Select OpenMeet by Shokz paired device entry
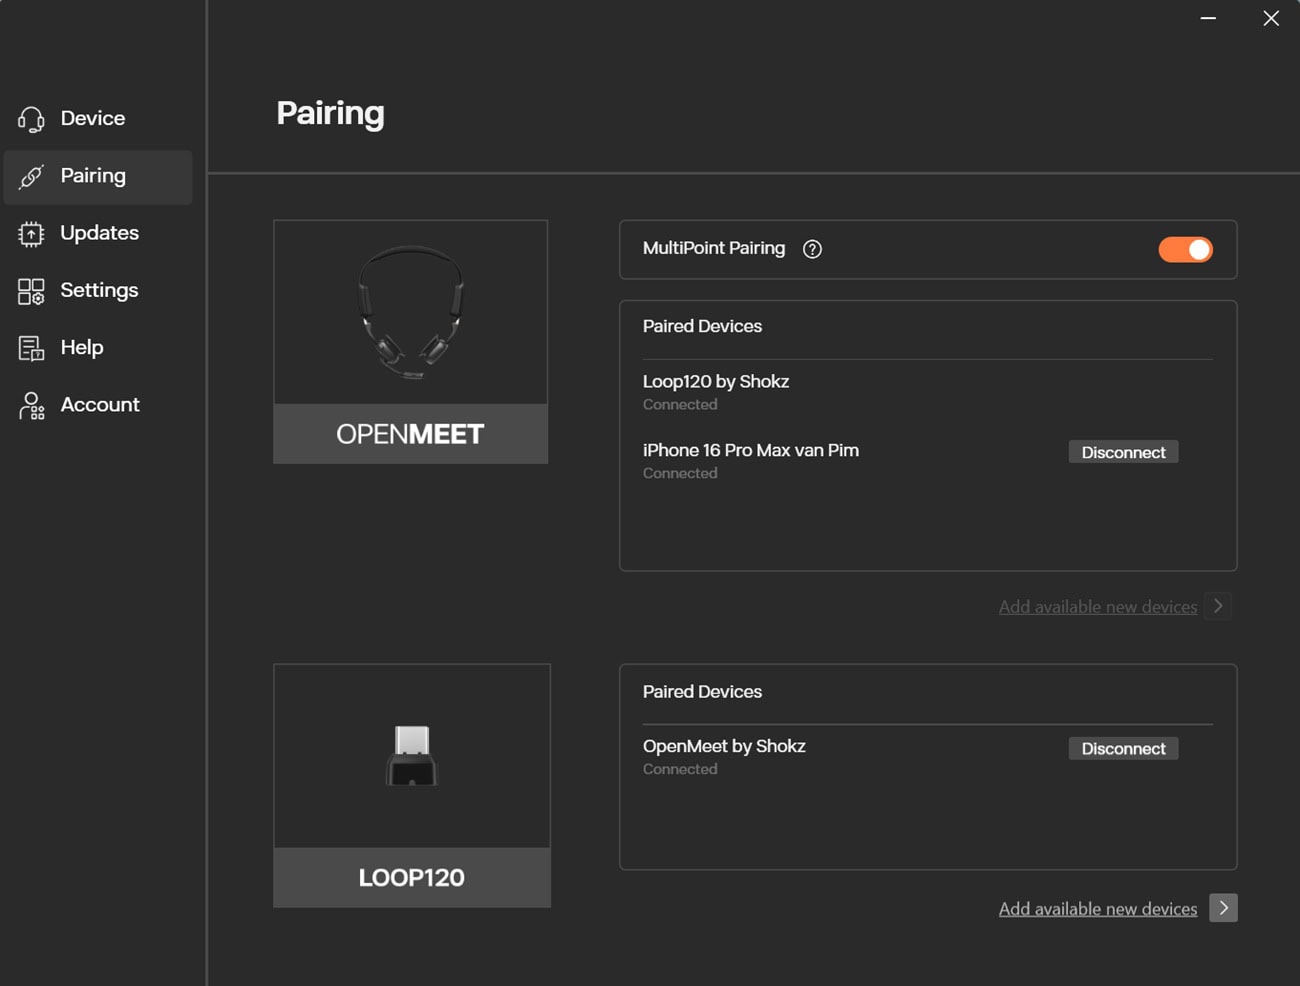Screen dimensions: 1300x986 (x=723, y=747)
